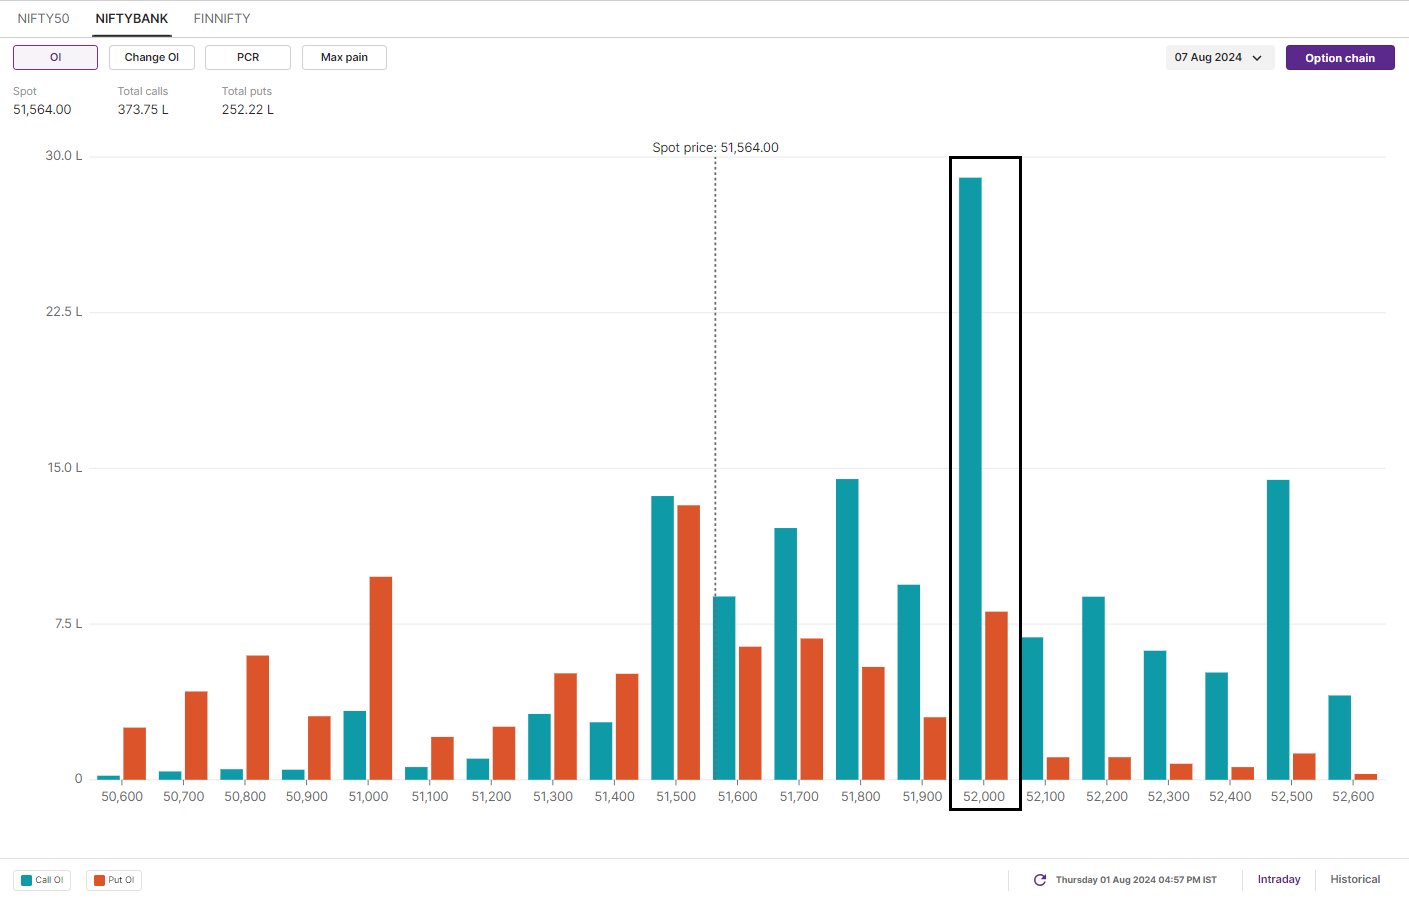Screen dimensions: 1409x898
Task: Click the 50,700 put OI bar
Action: pyautogui.click(x=196, y=736)
